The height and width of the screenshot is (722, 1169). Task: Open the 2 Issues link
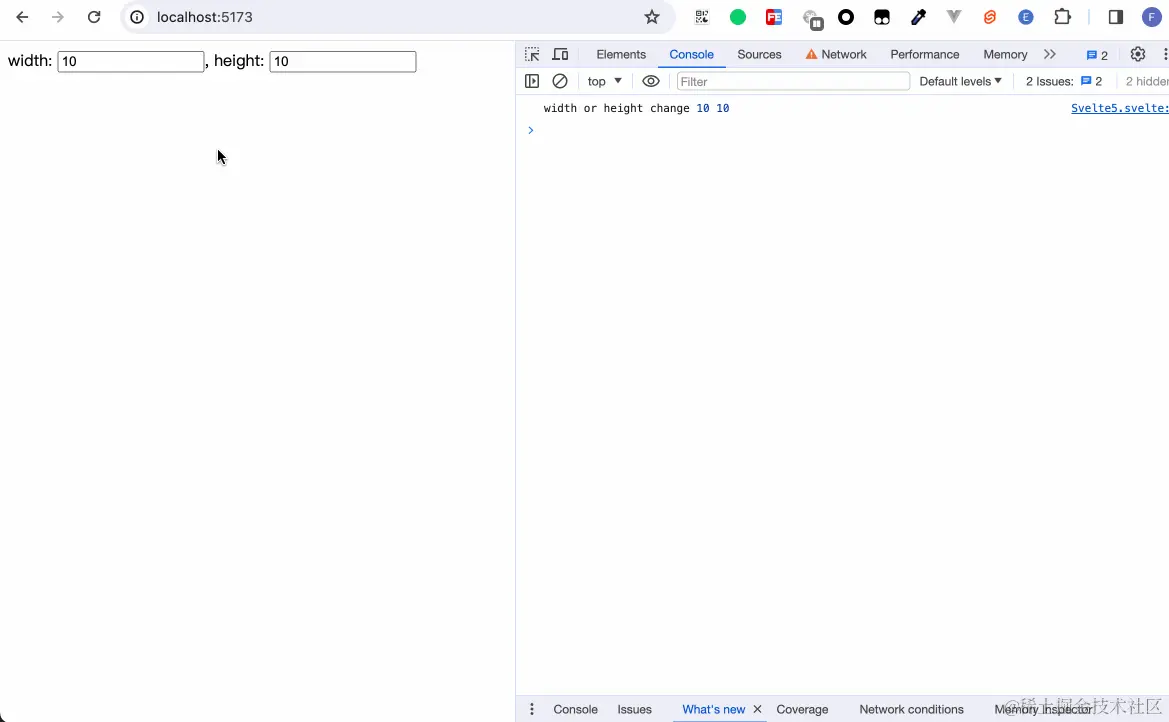[1064, 81]
